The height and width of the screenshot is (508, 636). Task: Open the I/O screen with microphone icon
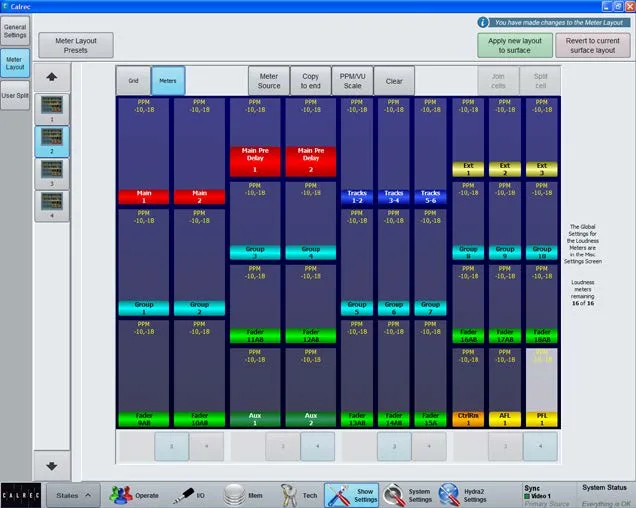click(189, 495)
